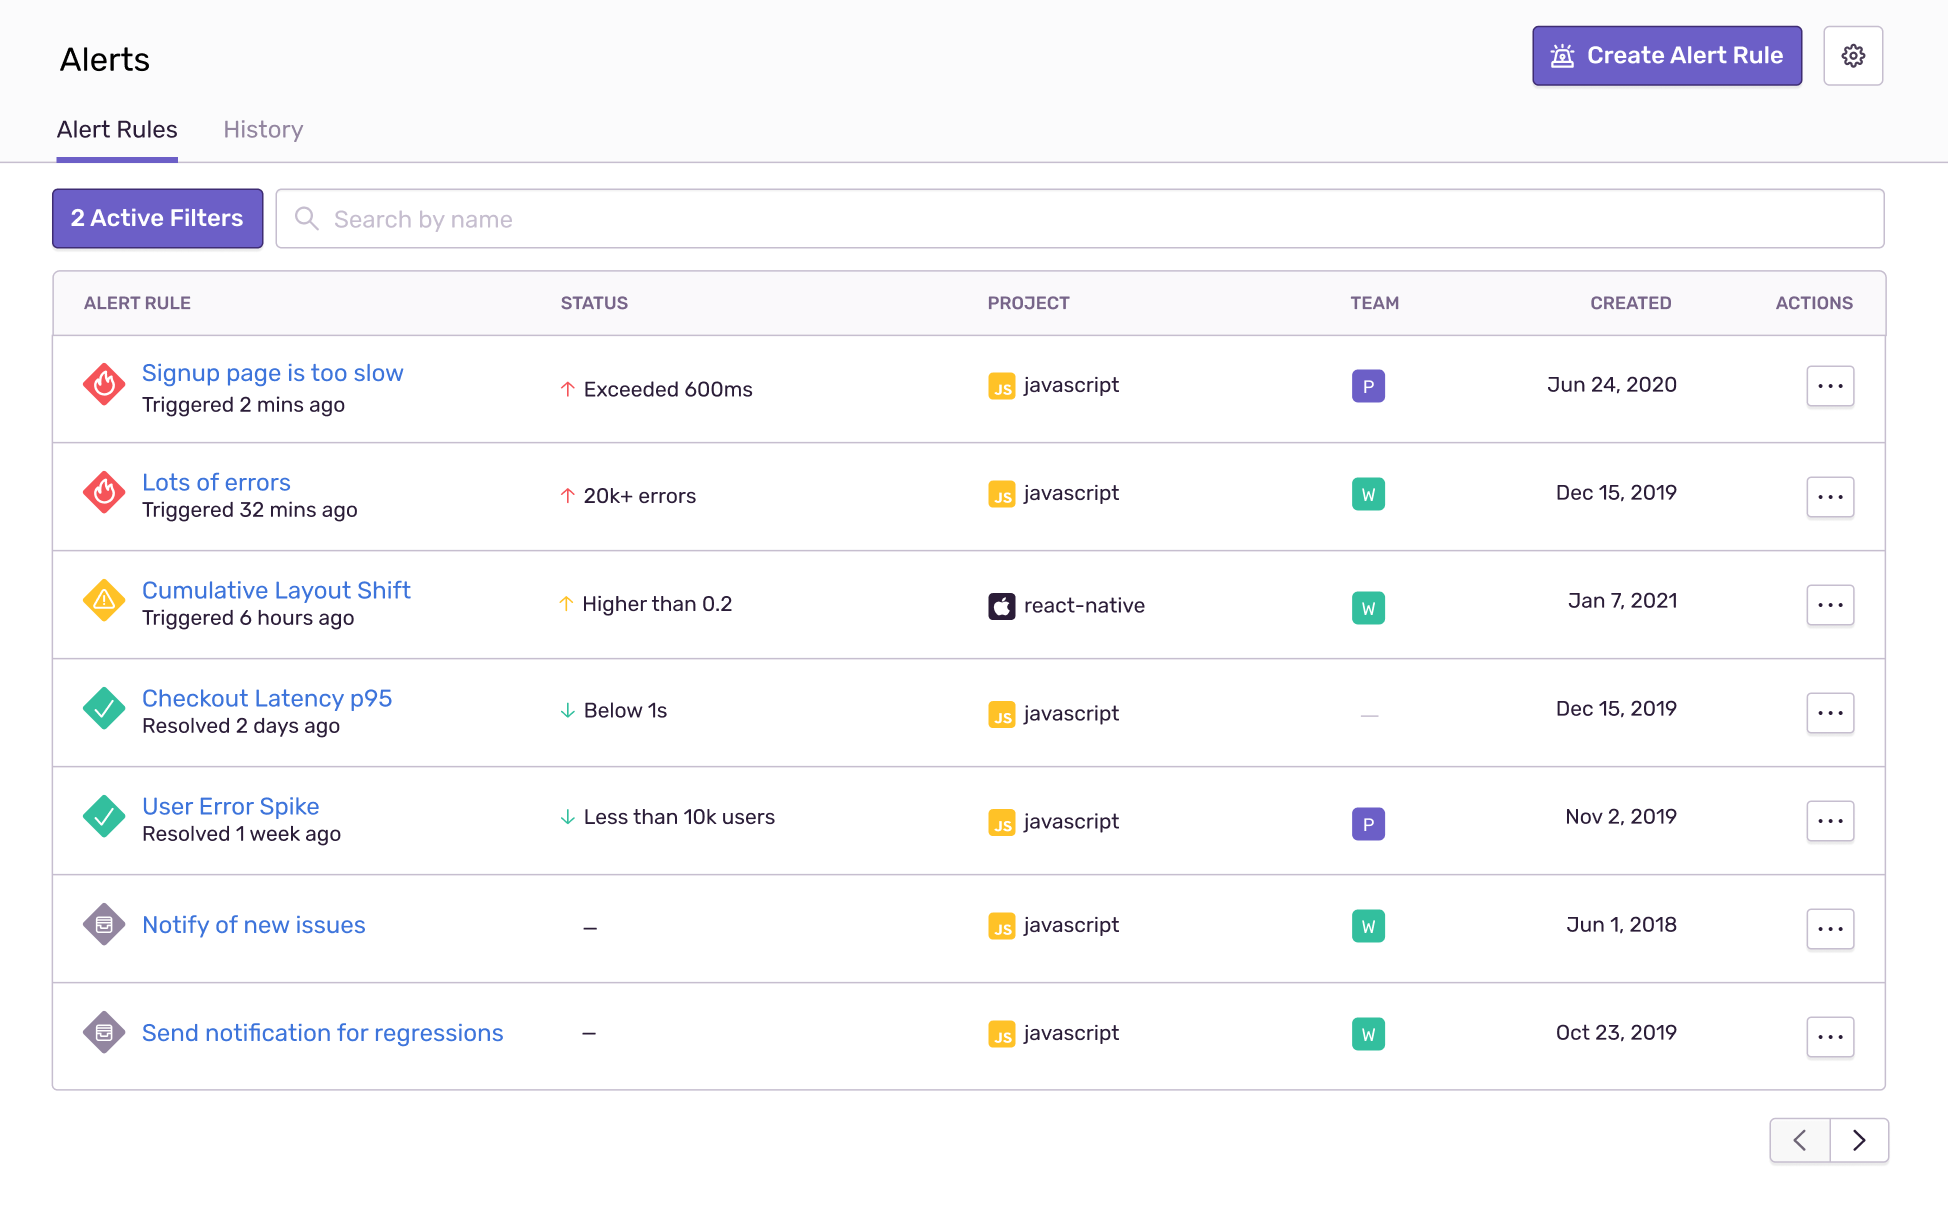Click red fire icon for Signup page alert

pyautogui.click(x=104, y=384)
